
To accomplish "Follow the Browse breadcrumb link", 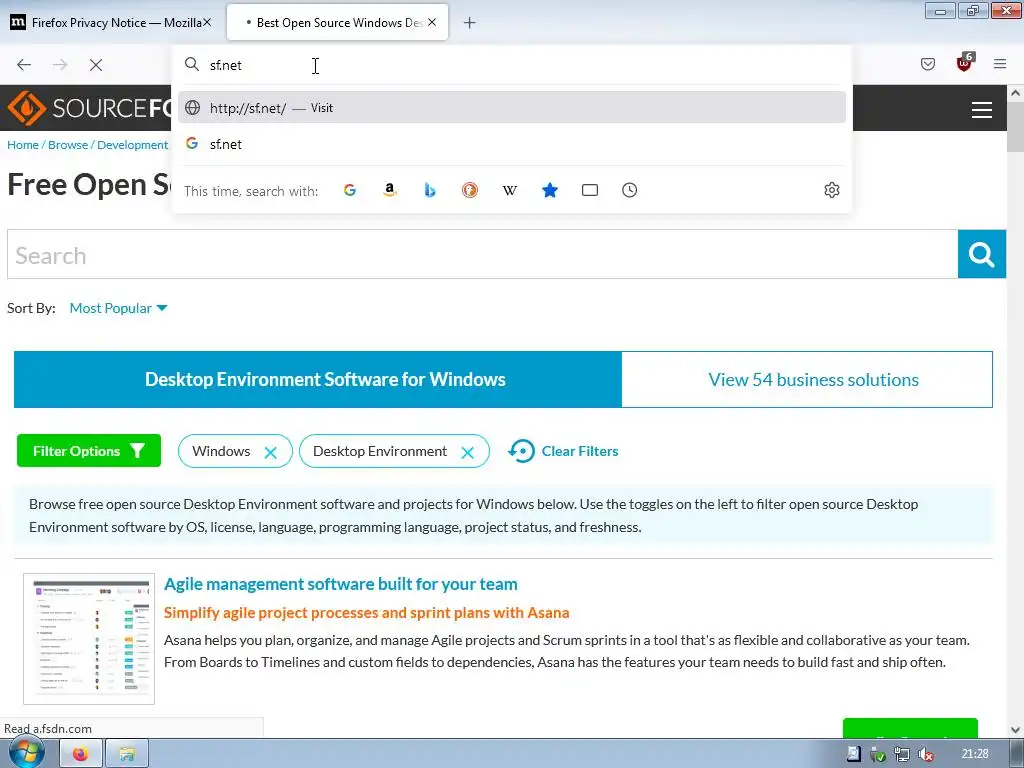I will [68, 145].
